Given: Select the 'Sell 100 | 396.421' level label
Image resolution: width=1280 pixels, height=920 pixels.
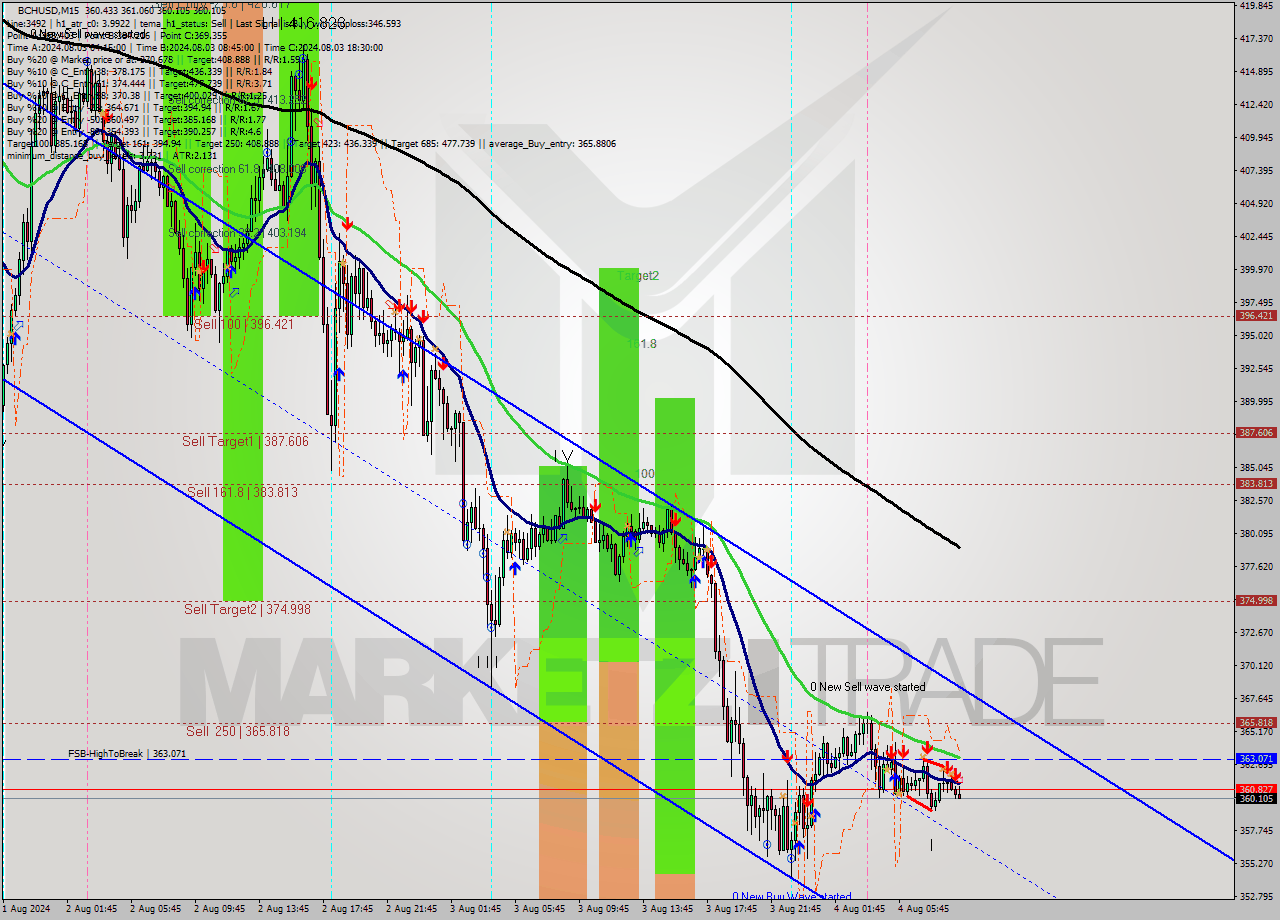Looking at the screenshot, I should point(243,324).
